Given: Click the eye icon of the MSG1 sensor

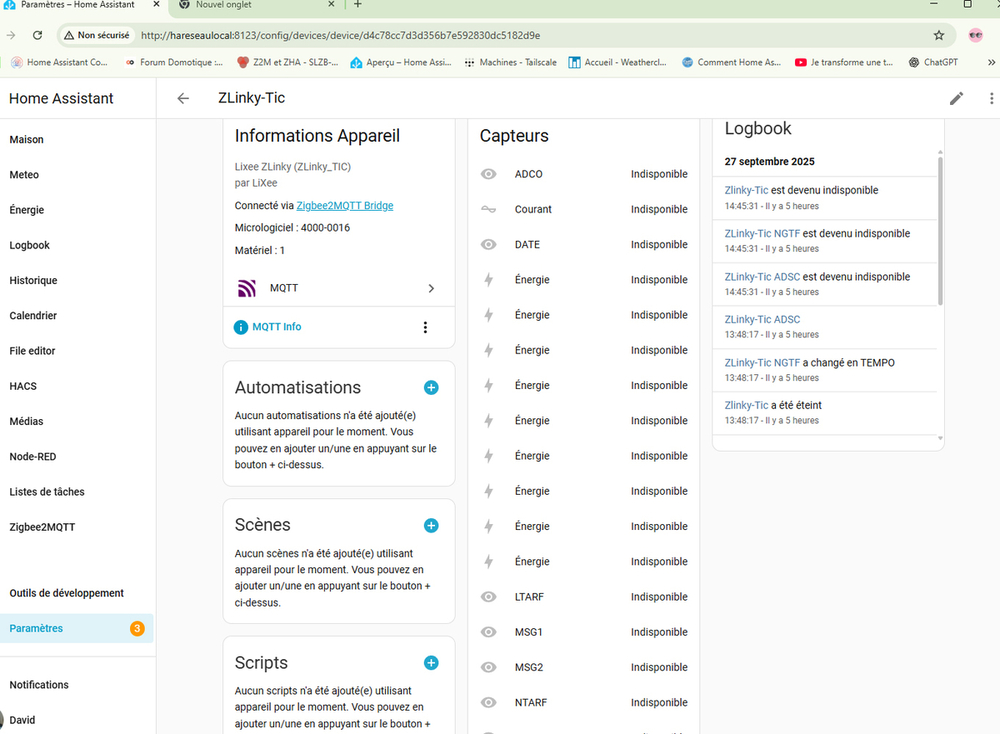Looking at the screenshot, I should tap(489, 632).
